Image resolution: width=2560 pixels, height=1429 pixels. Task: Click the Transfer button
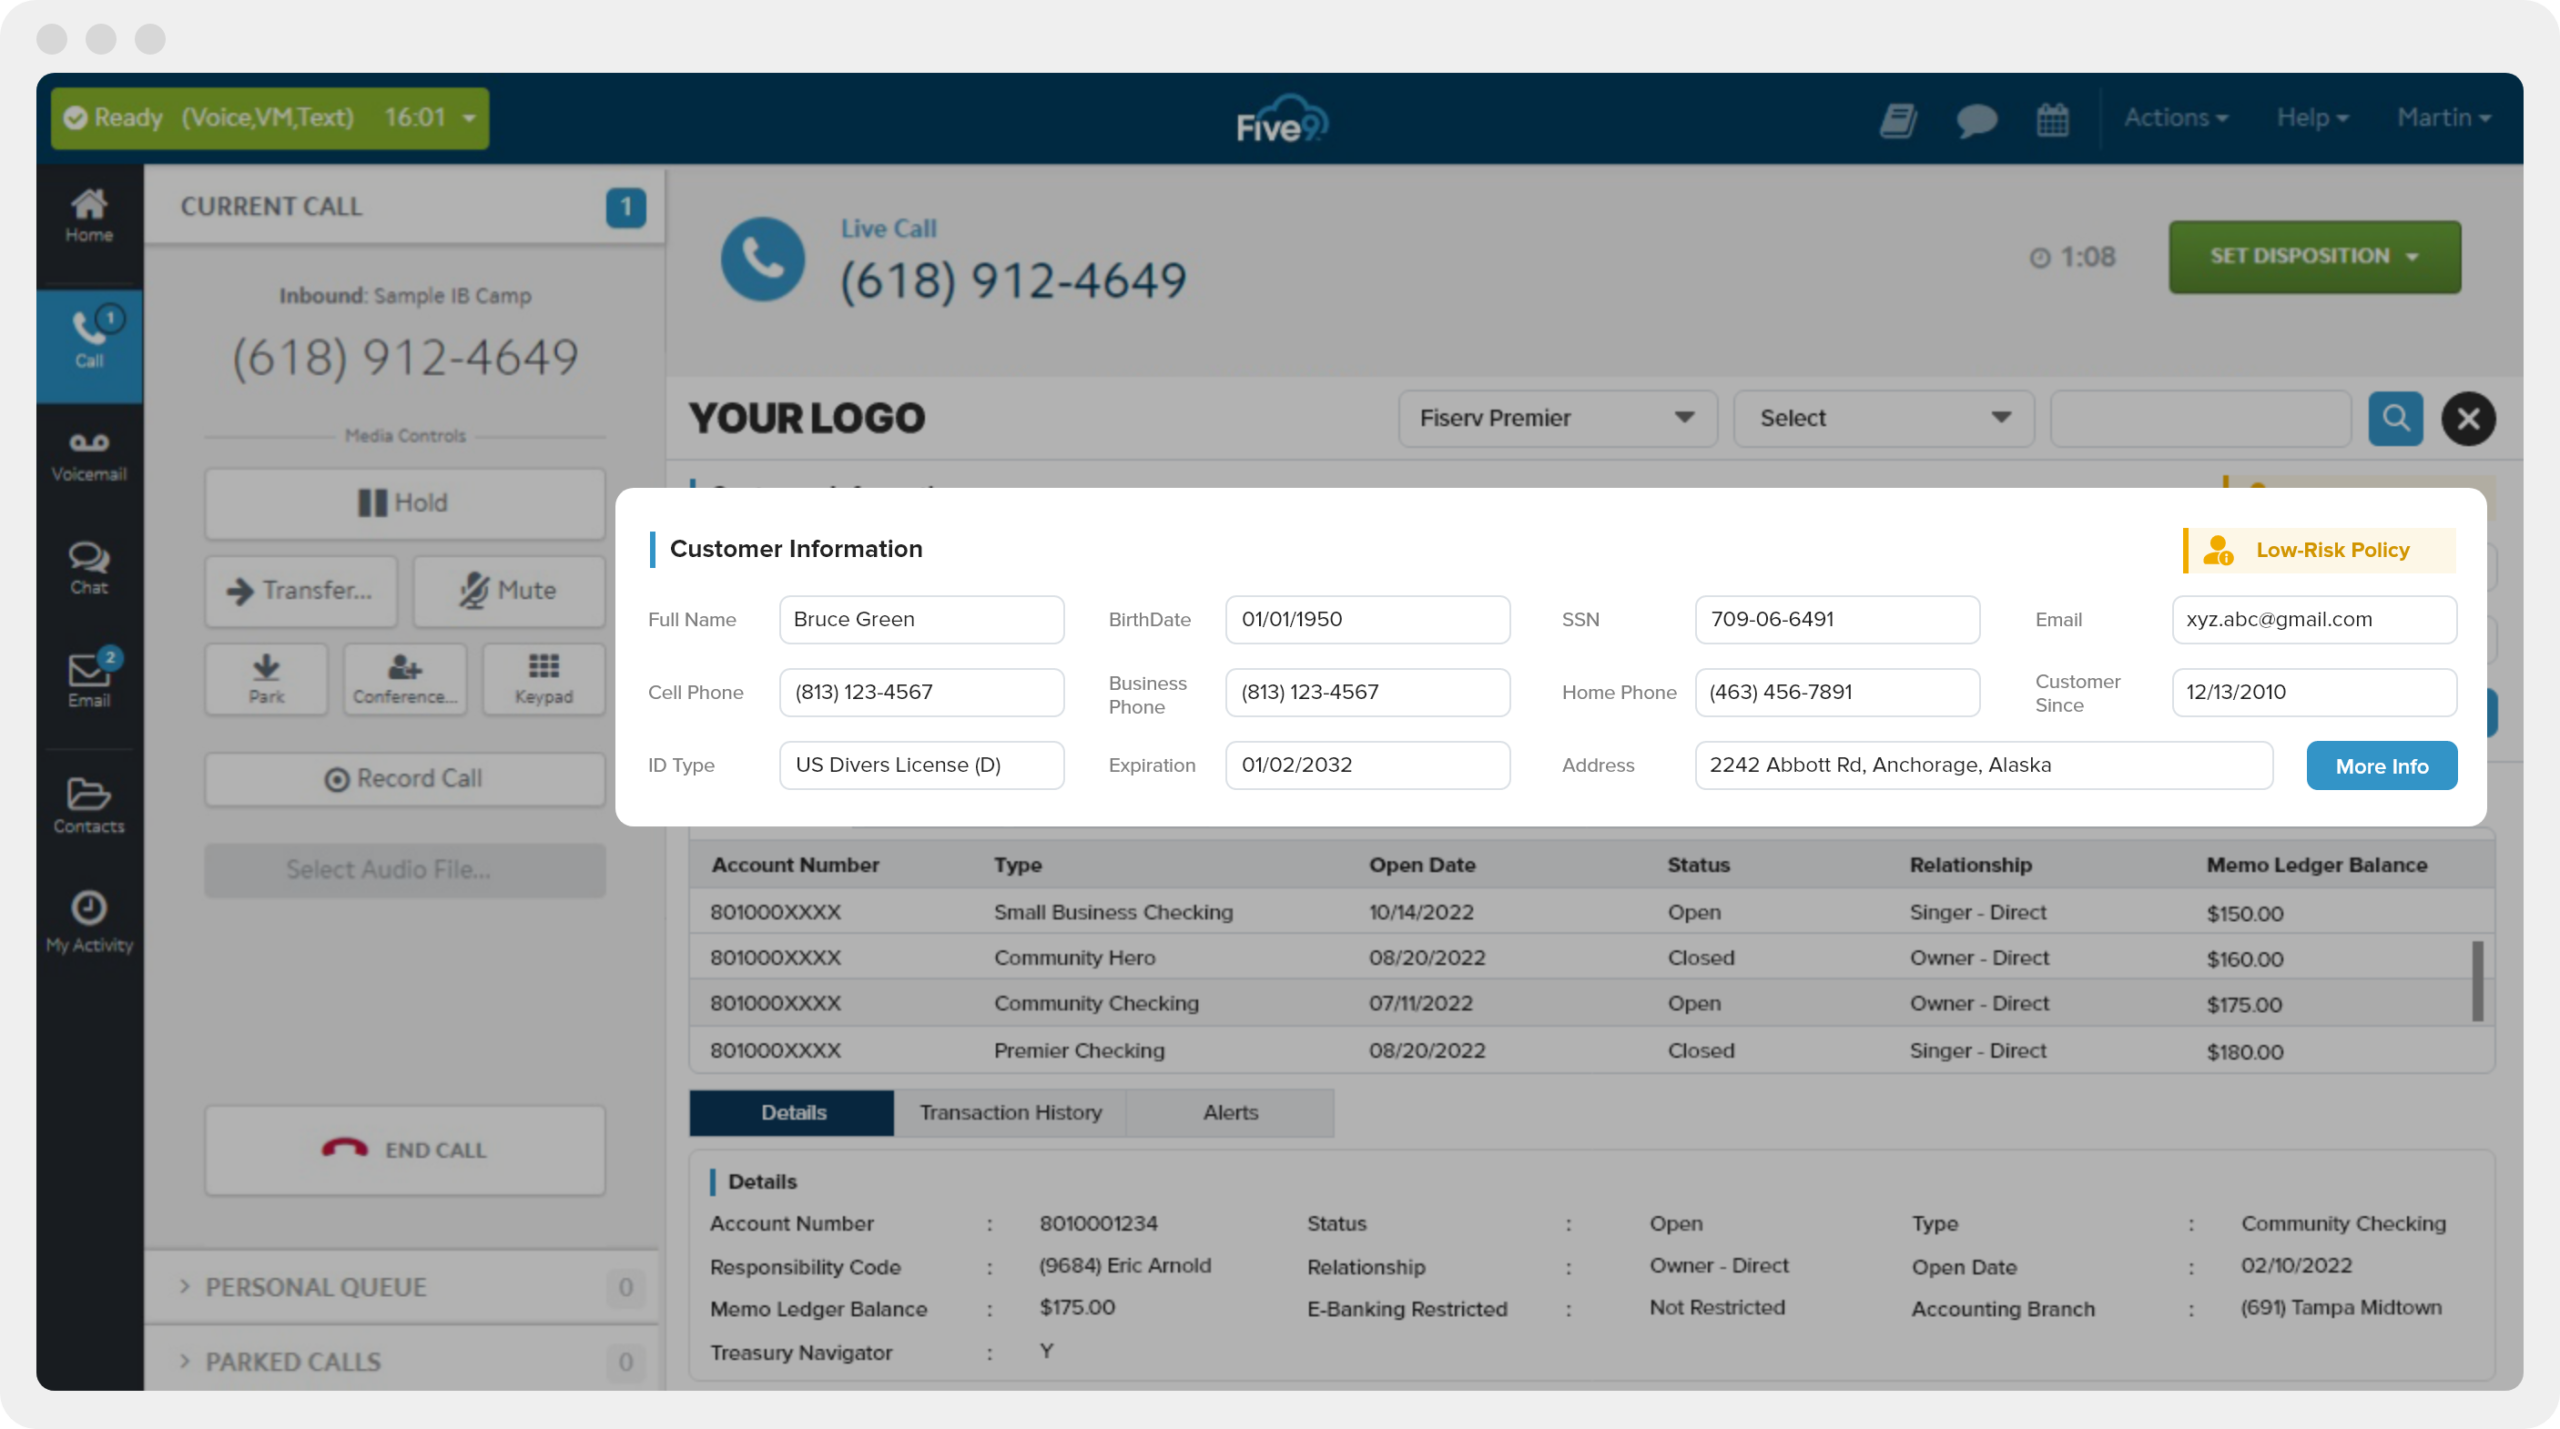[301, 591]
